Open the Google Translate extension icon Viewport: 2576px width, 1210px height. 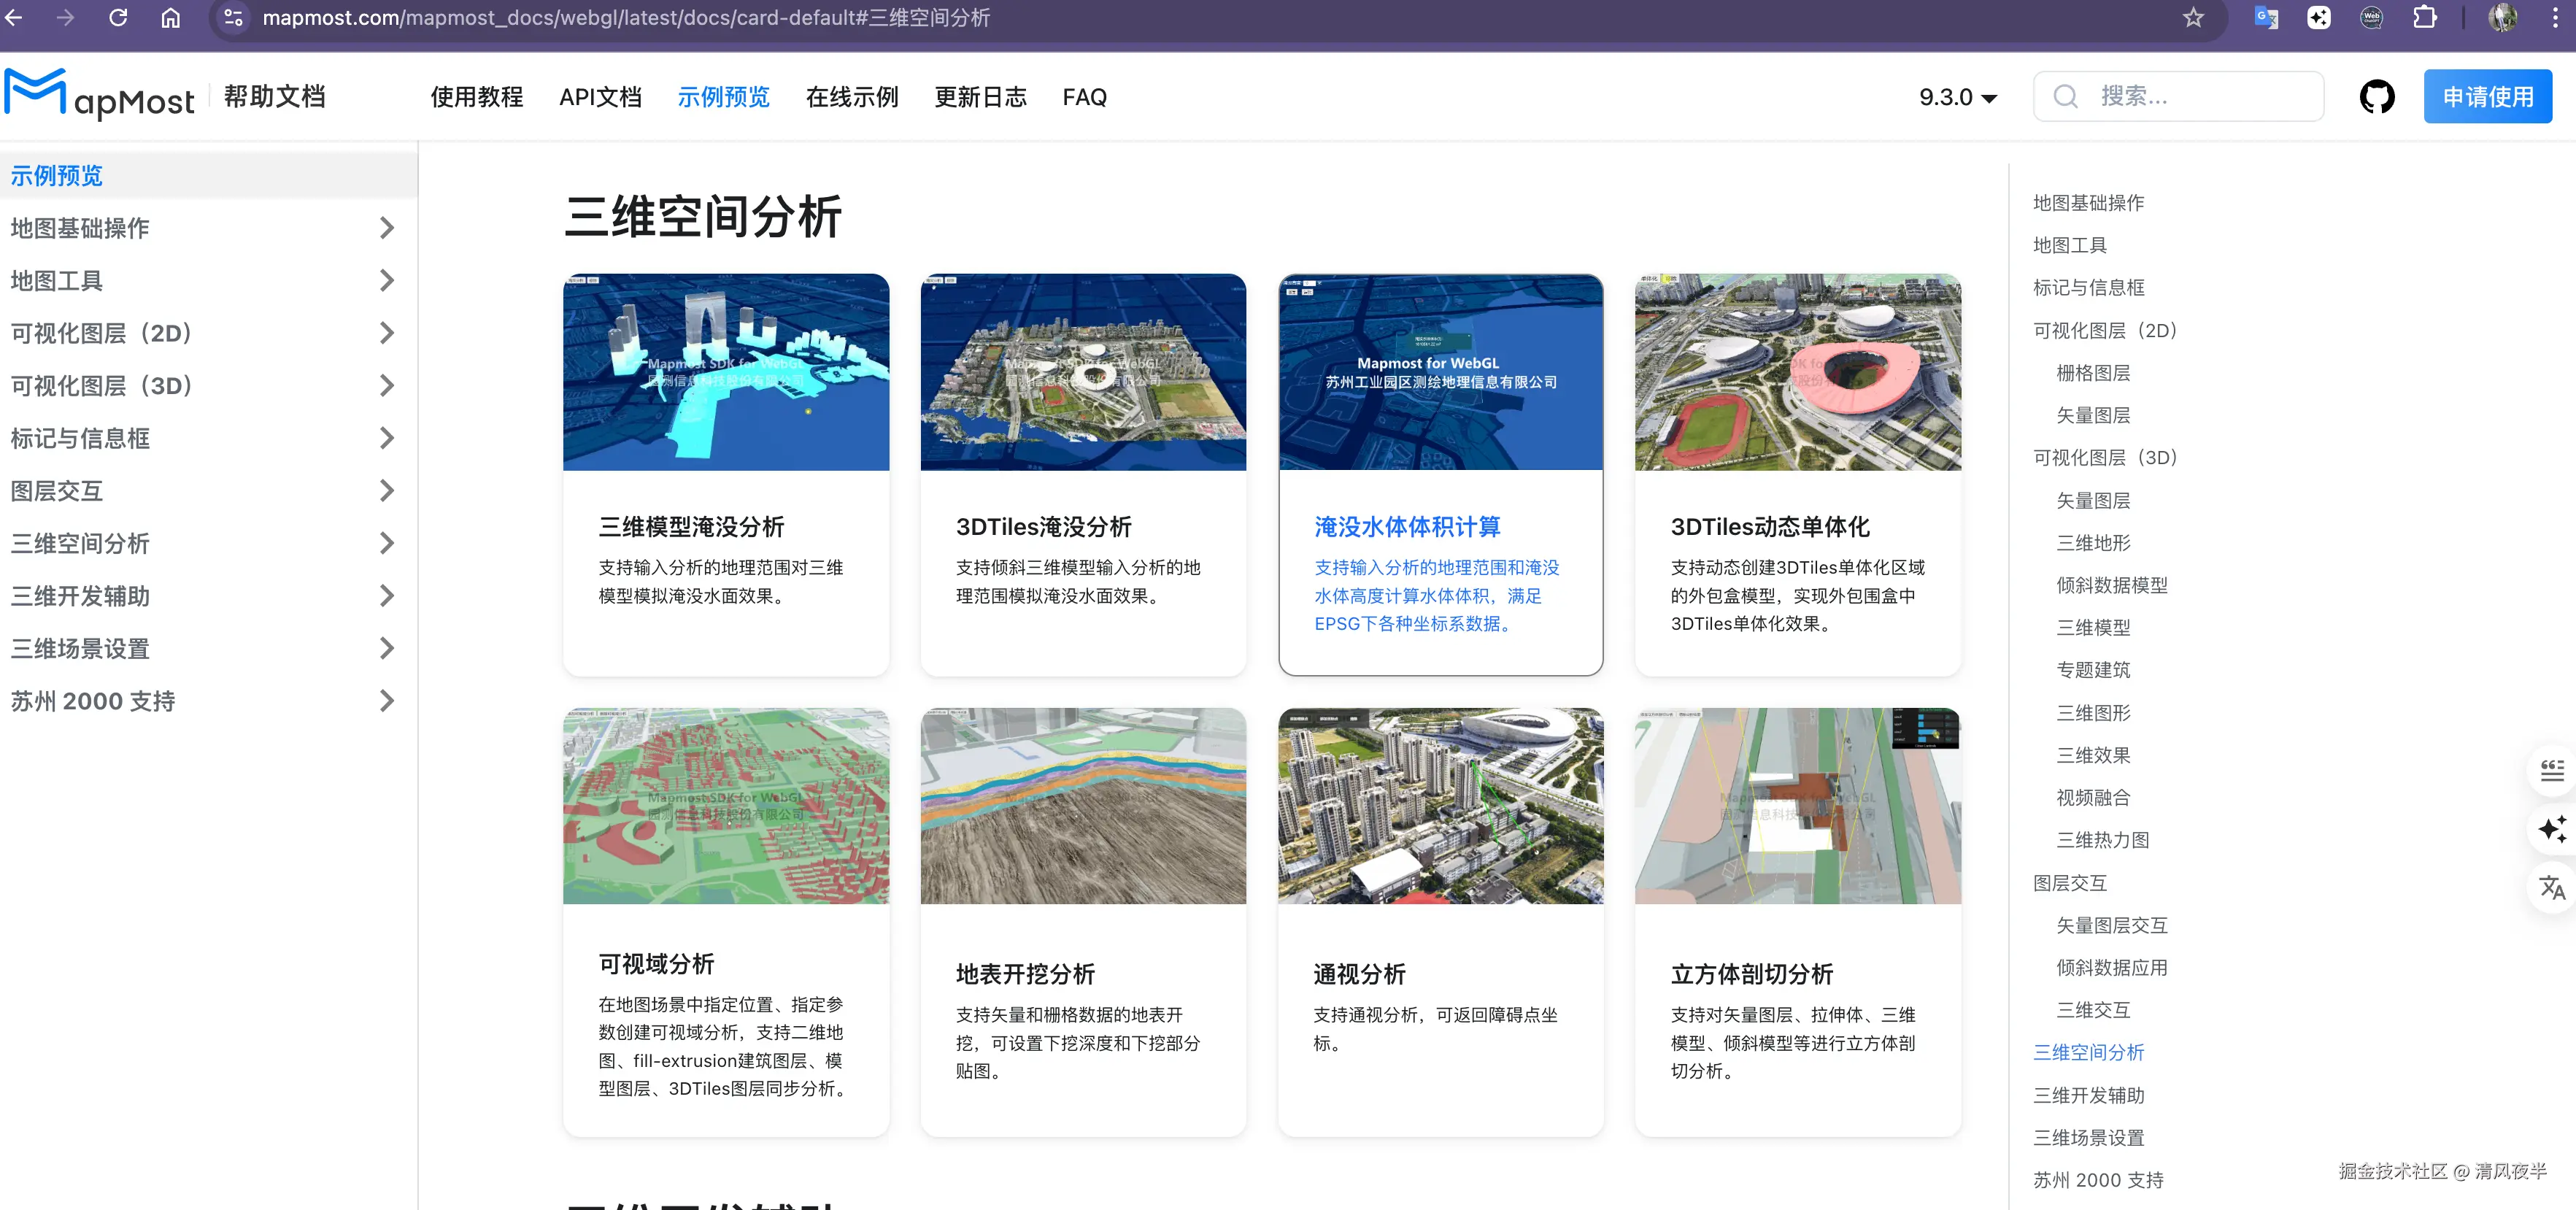coord(2266,18)
